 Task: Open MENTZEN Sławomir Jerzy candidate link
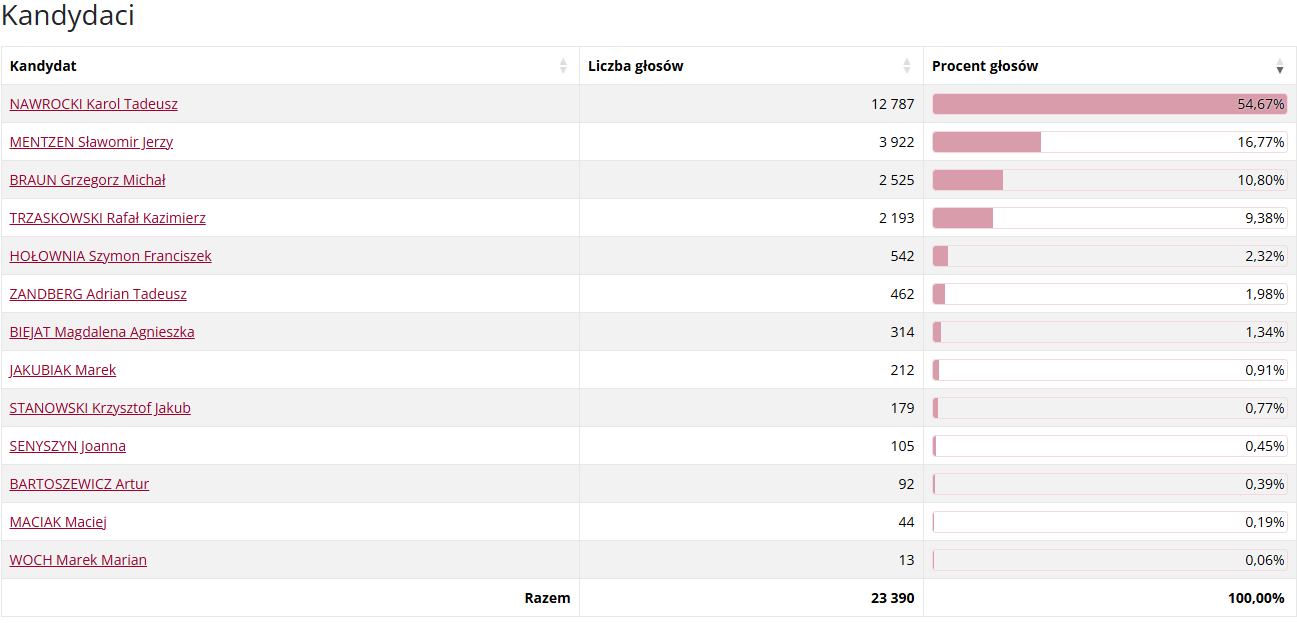91,142
